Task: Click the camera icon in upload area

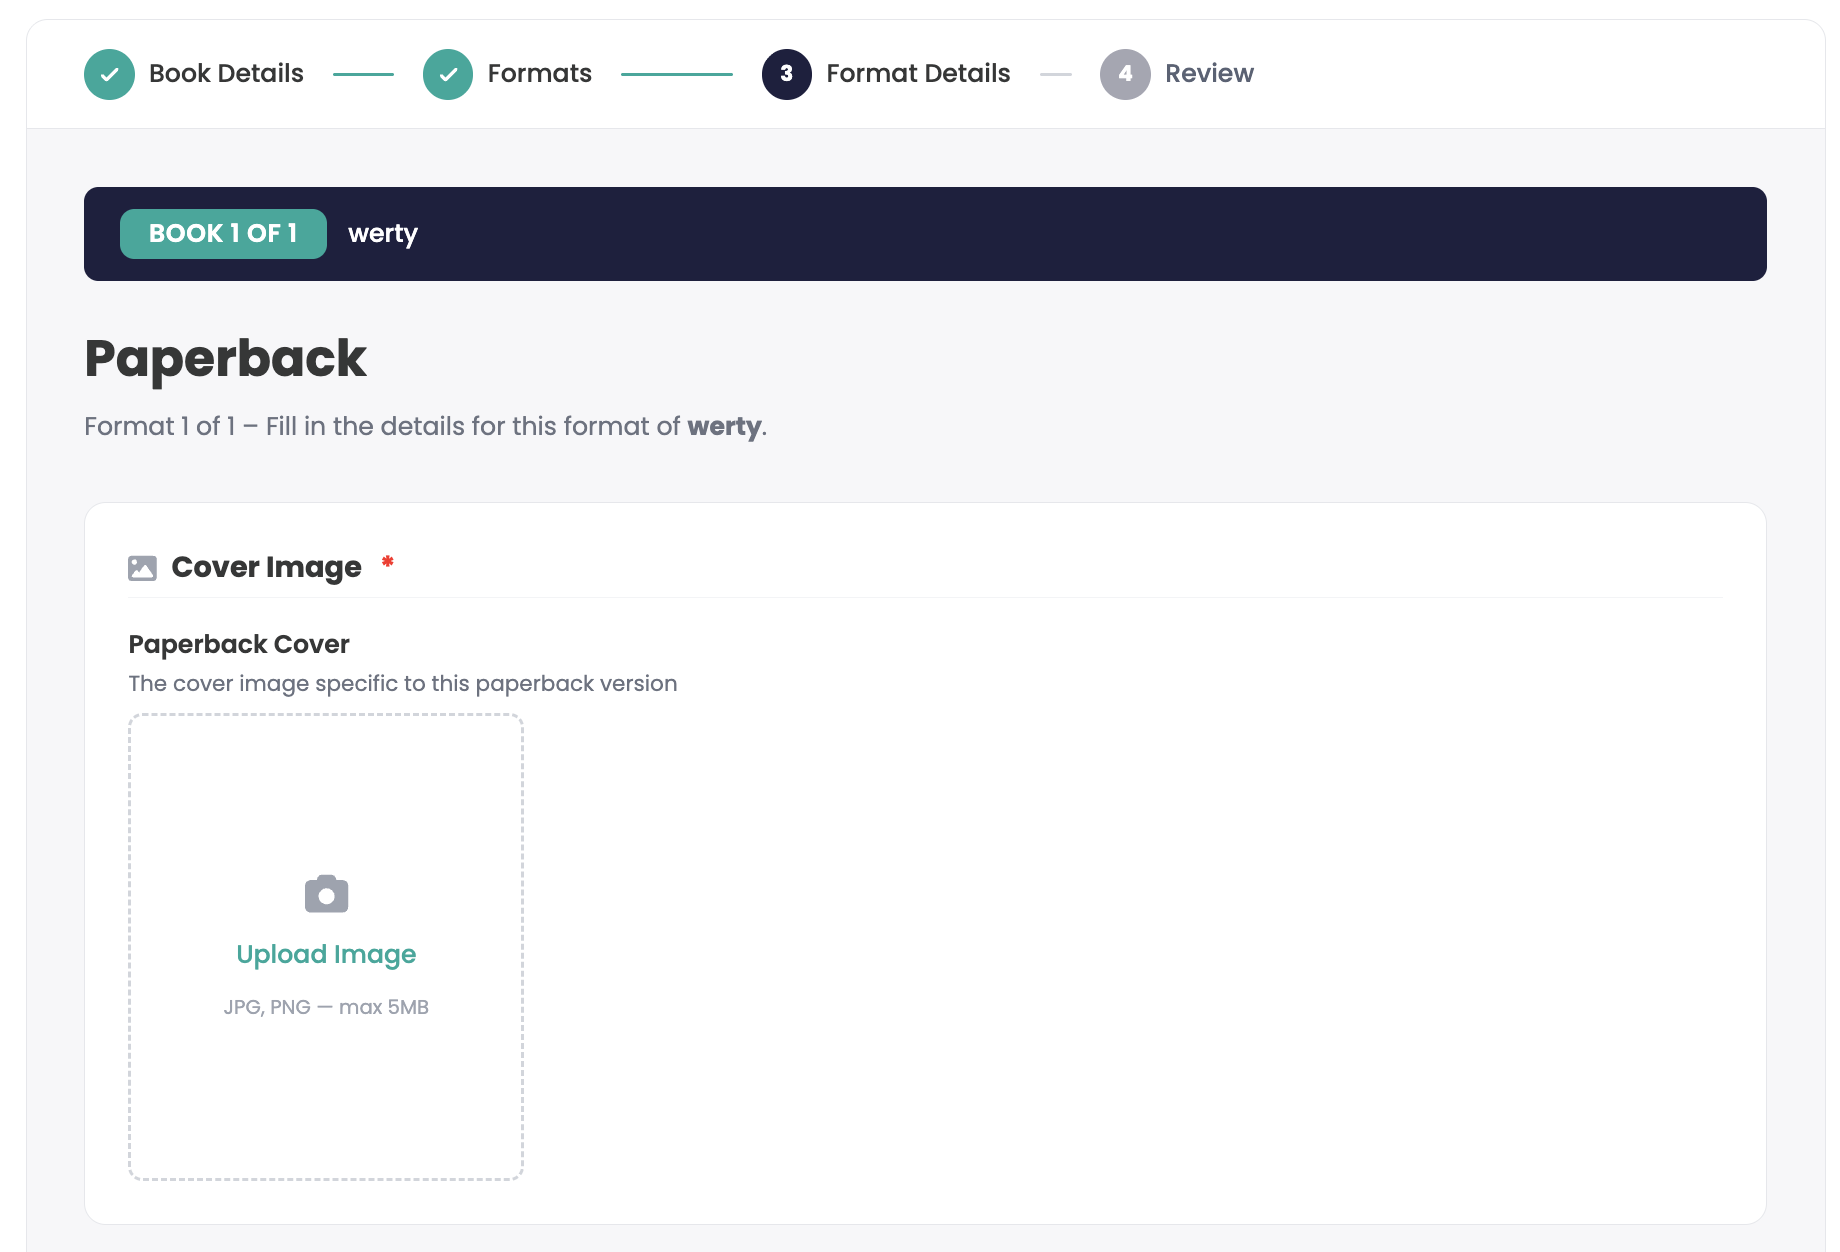Action: pos(326,894)
